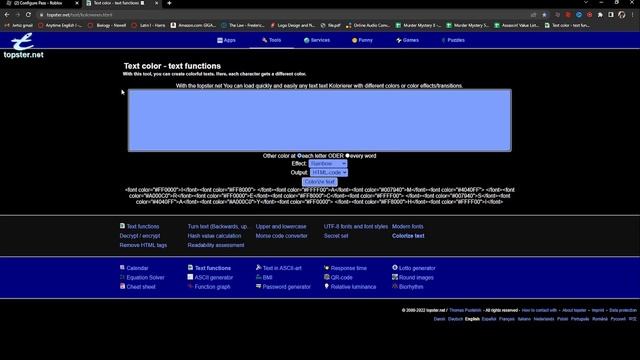Open the Apps menu

(x=226, y=40)
